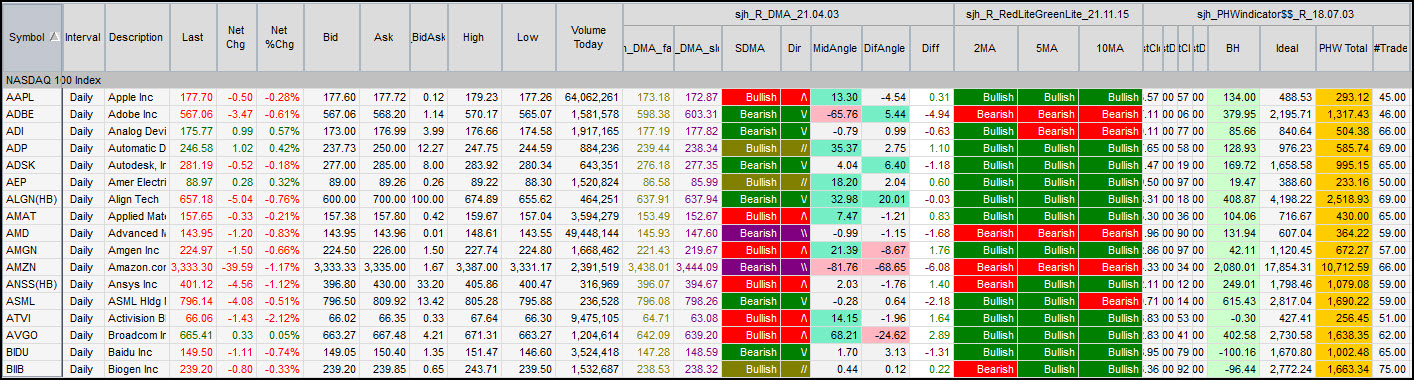Click AAPL's red Bullish SDMA cell
Image resolution: width=1414 pixels, height=380 pixels.
(751, 97)
